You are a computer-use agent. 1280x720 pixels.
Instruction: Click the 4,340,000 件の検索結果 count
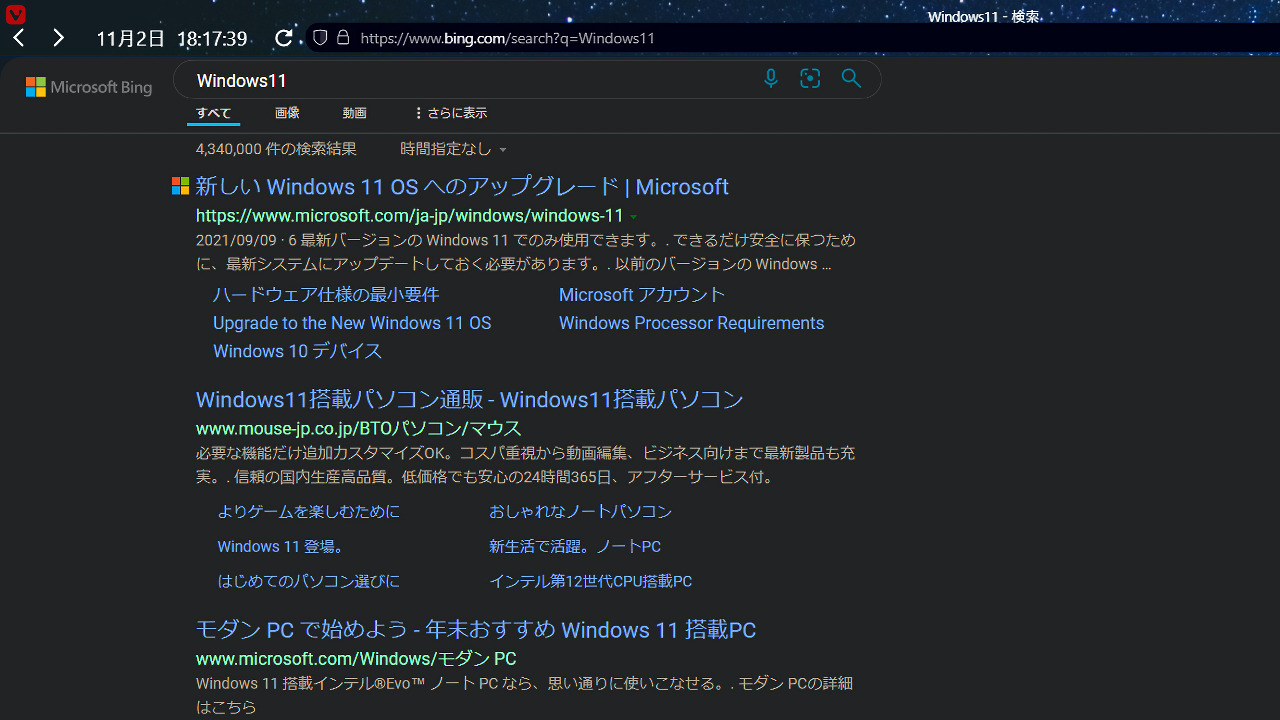coord(276,149)
